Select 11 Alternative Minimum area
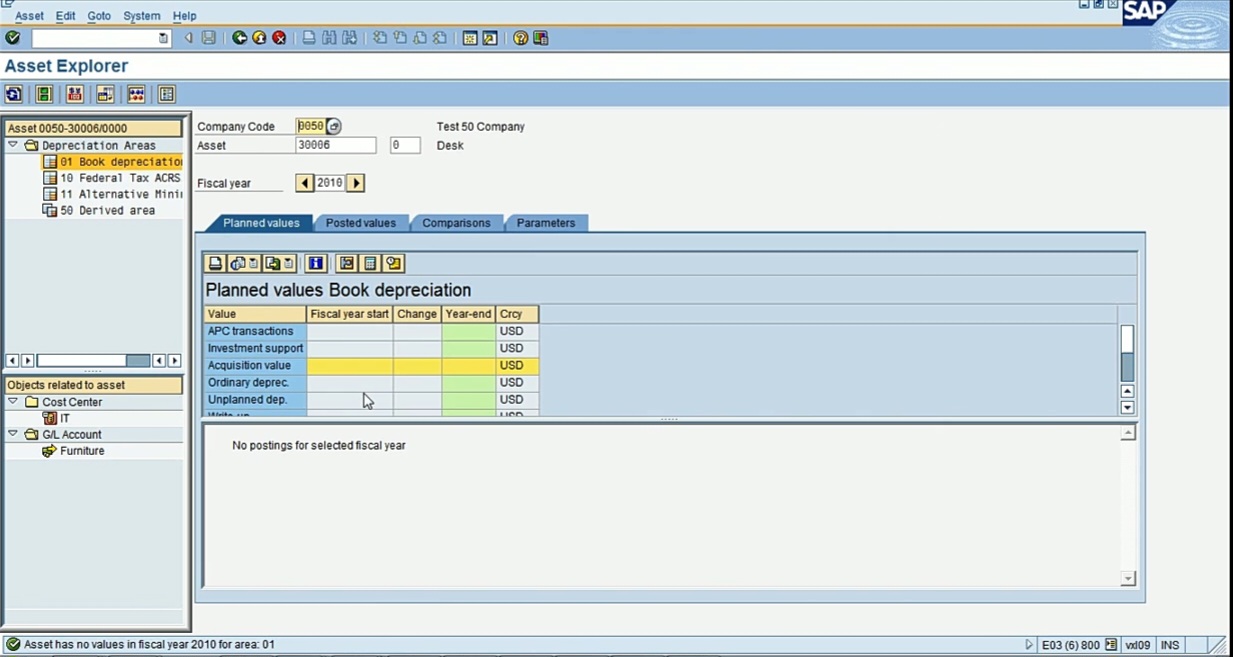The height and width of the screenshot is (657, 1233). tap(120, 194)
